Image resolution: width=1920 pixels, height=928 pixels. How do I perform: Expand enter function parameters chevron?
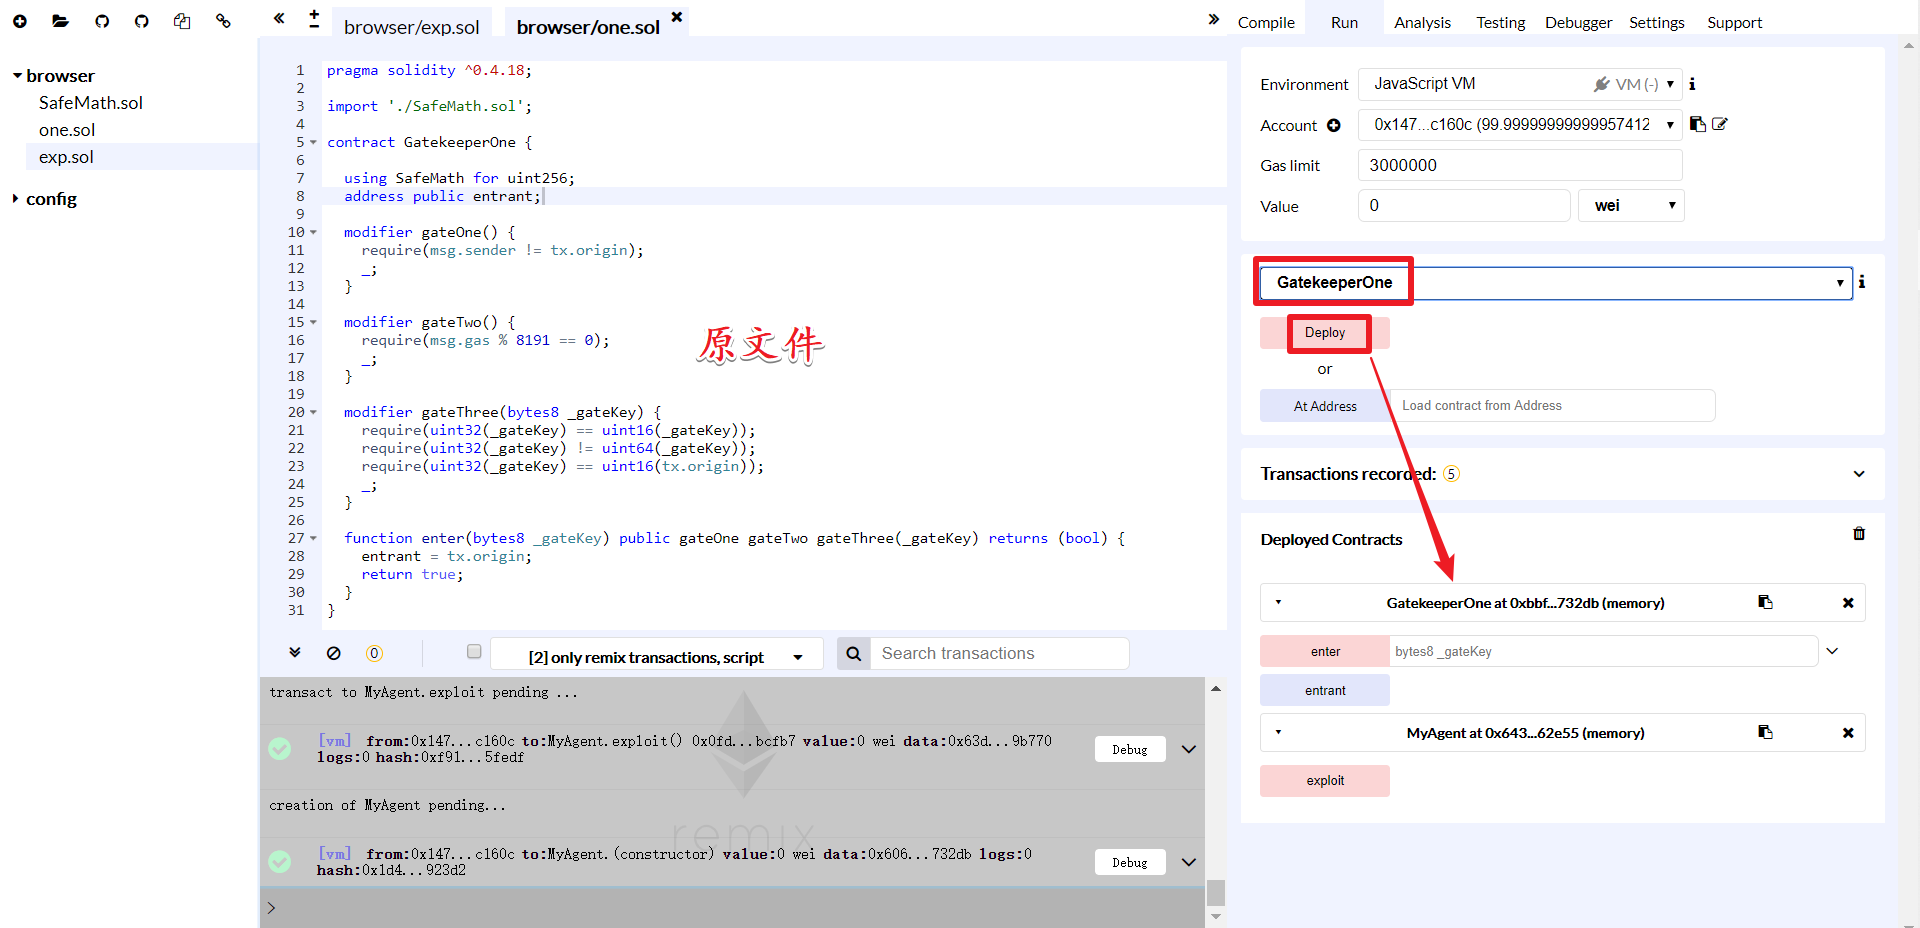point(1832,651)
